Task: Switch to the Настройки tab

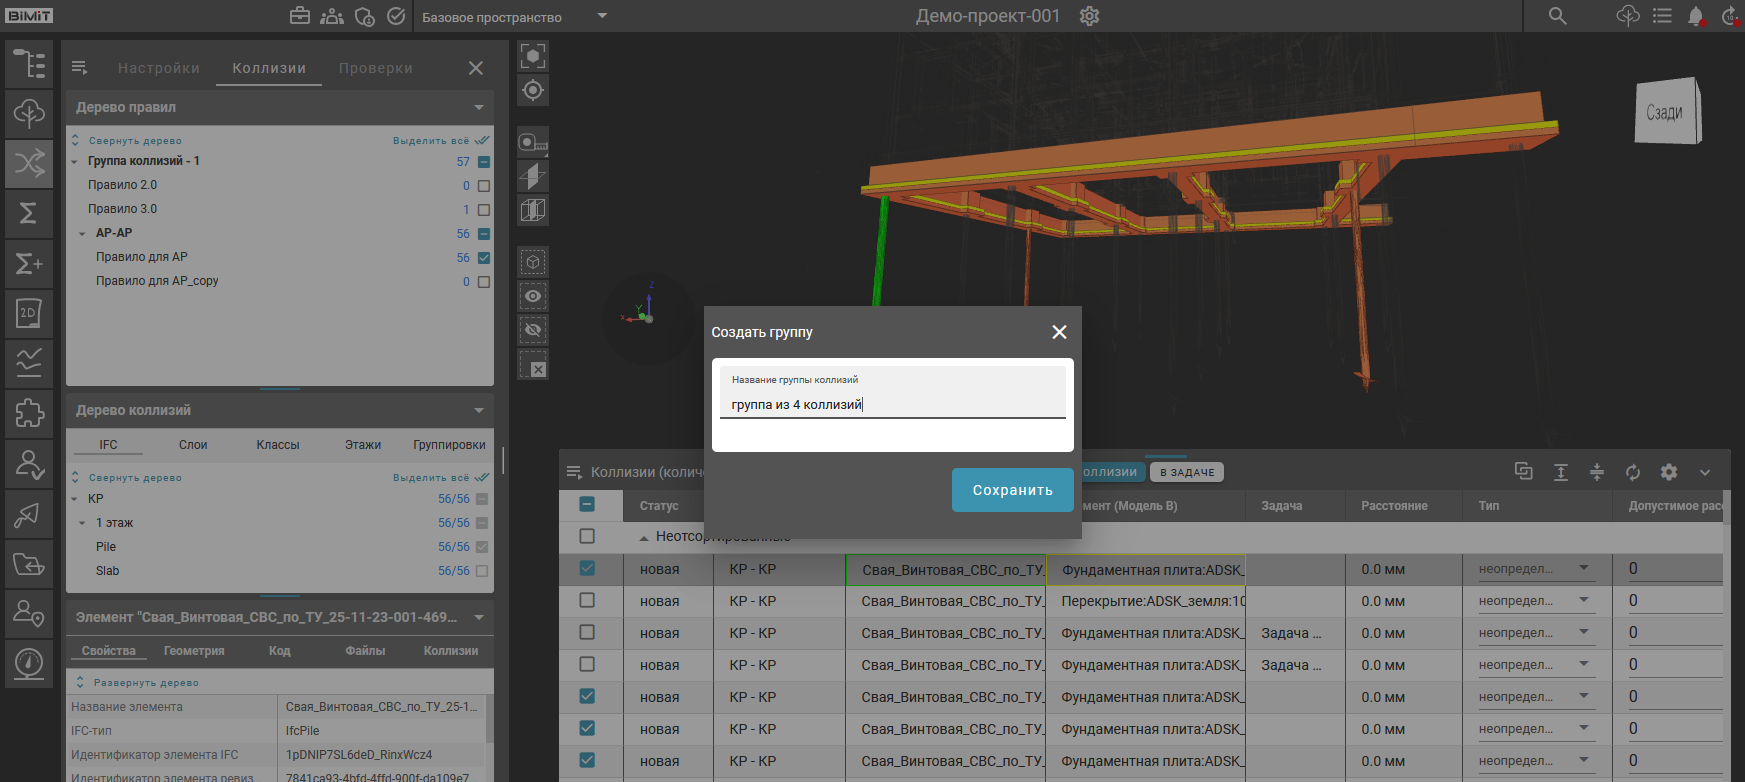Action: point(159,68)
